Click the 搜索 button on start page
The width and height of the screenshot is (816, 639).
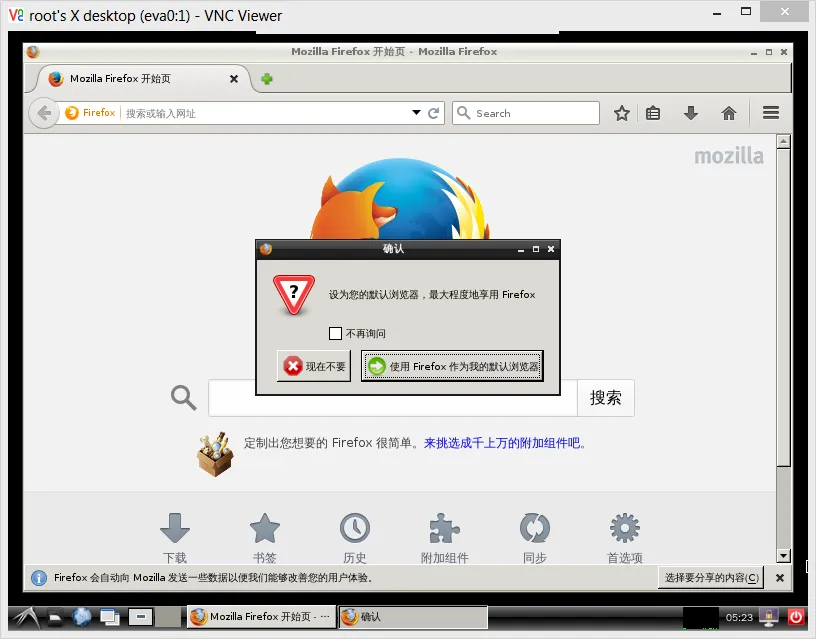click(x=606, y=398)
